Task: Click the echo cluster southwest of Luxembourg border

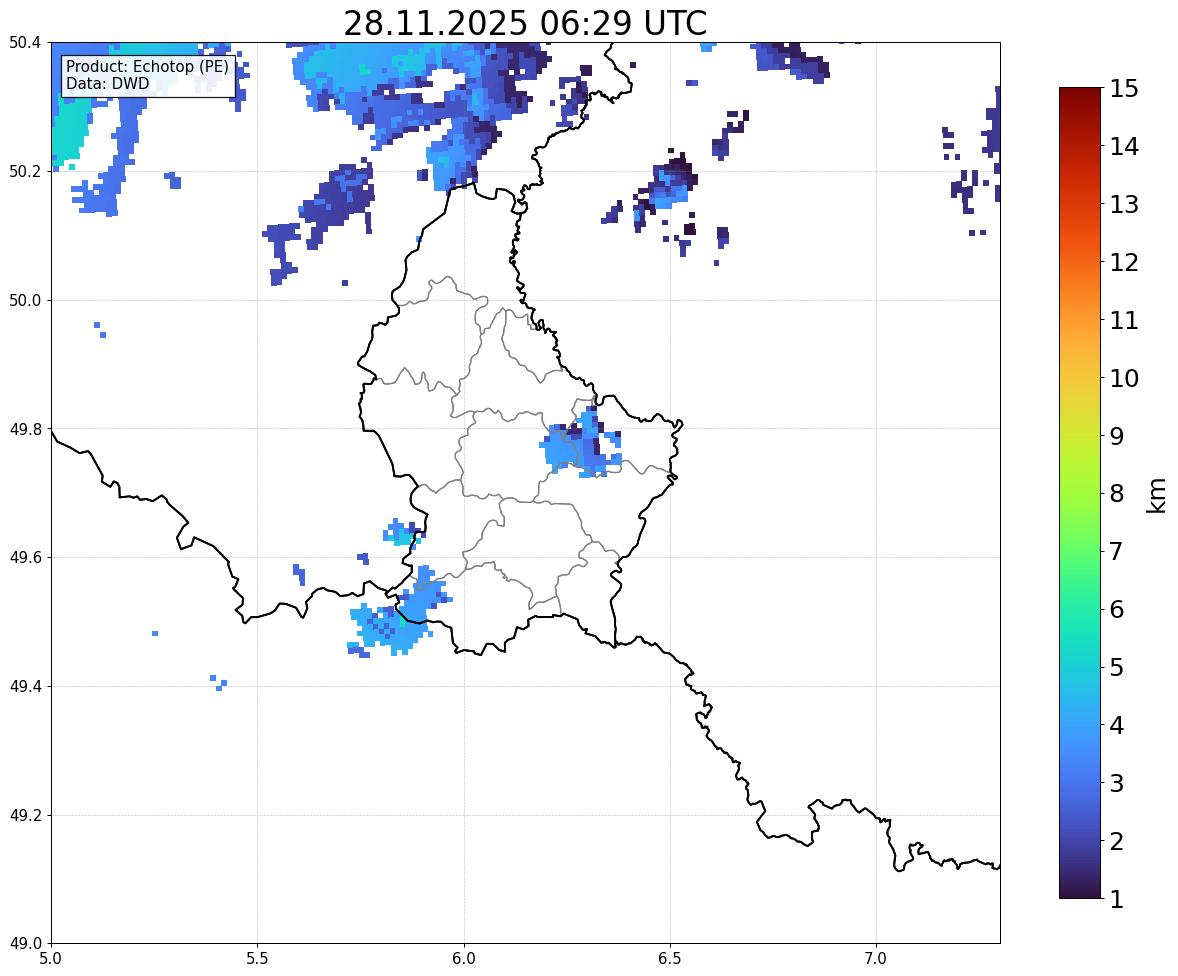Action: [398, 614]
